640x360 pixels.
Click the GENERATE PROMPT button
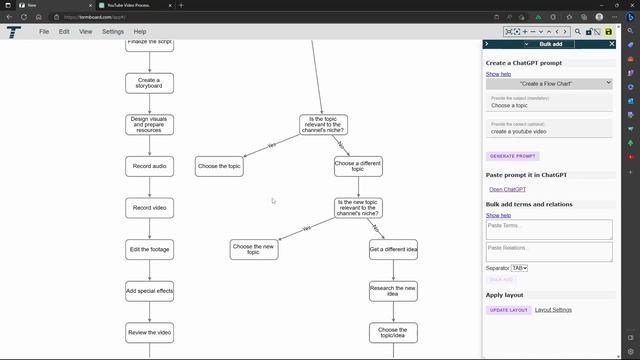coord(513,156)
